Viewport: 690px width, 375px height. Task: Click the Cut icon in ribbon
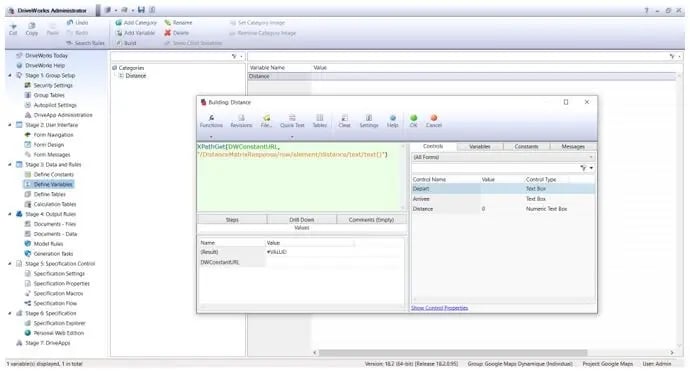(x=13, y=26)
